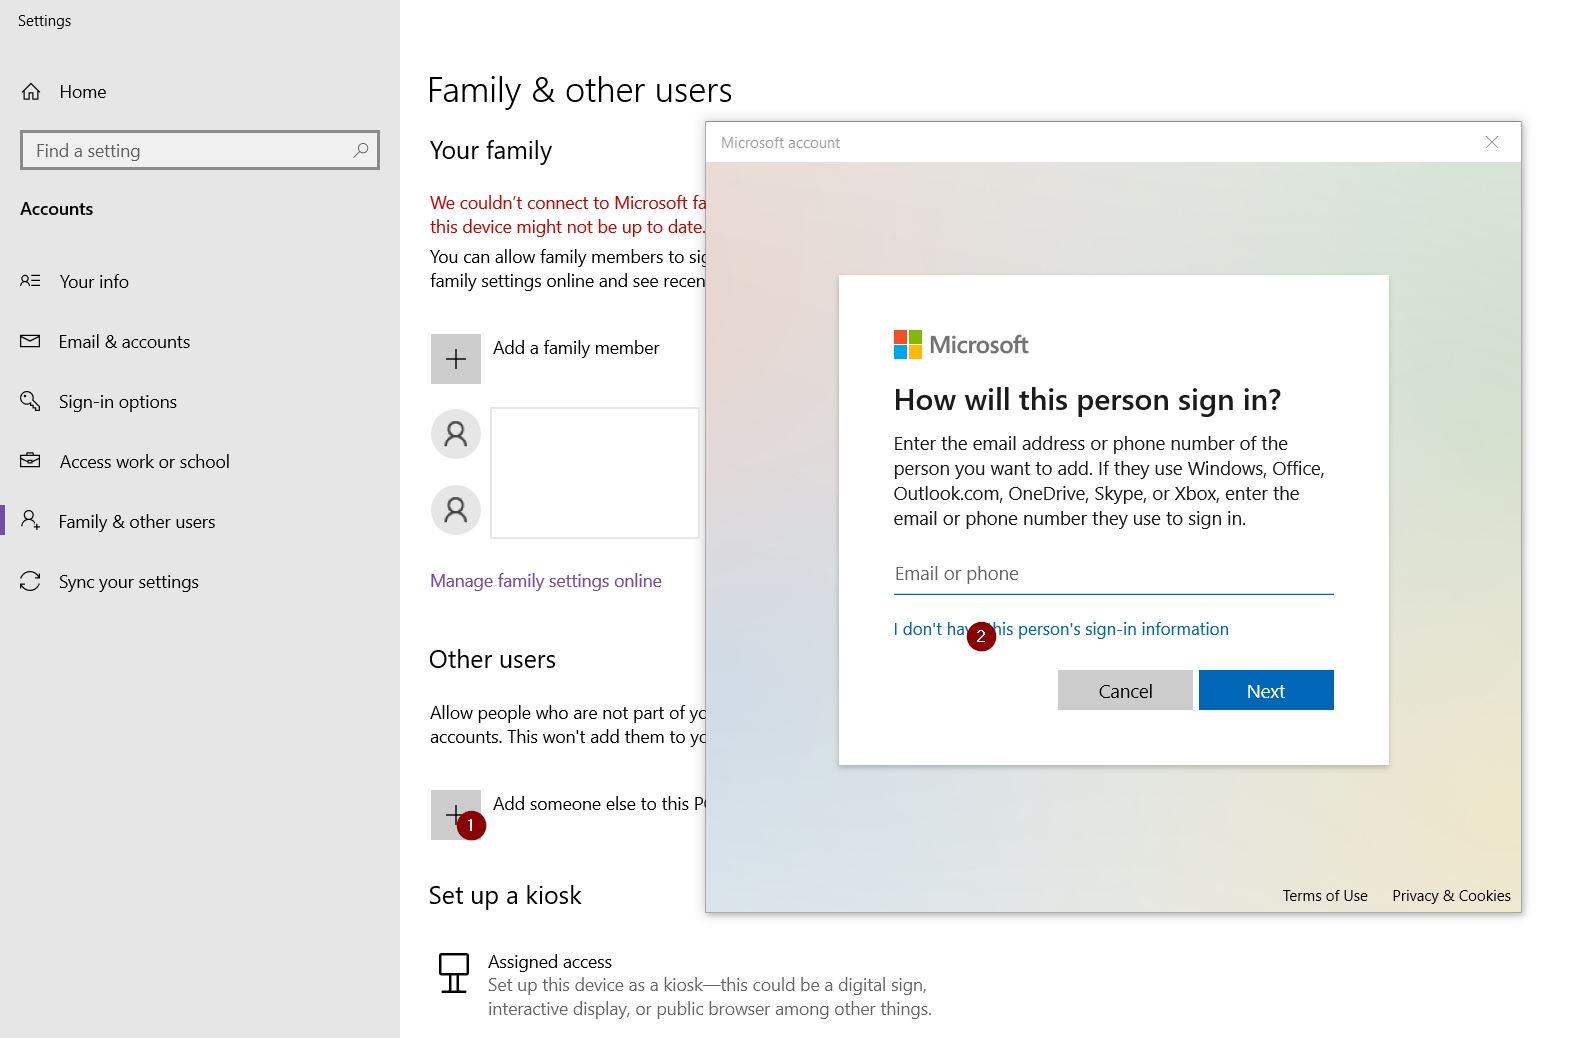Click the Microsoft account dialog title
Image resolution: width=1571 pixels, height=1038 pixels.
[x=780, y=143]
